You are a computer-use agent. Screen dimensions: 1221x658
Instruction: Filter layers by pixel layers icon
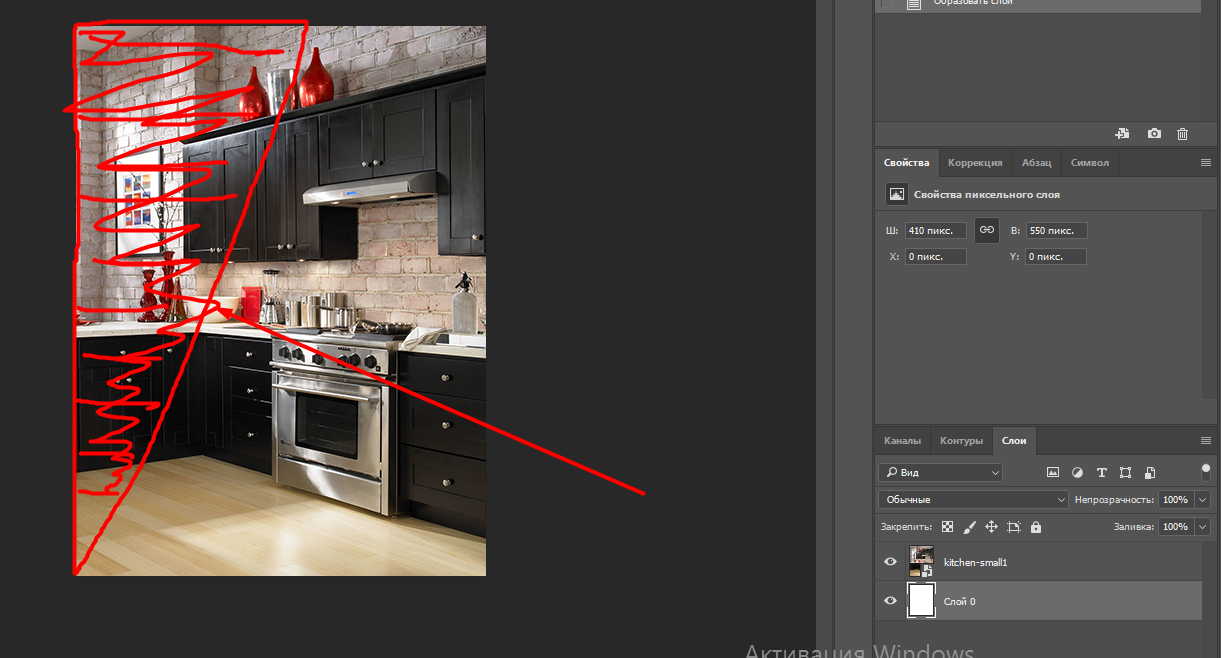tap(1053, 472)
